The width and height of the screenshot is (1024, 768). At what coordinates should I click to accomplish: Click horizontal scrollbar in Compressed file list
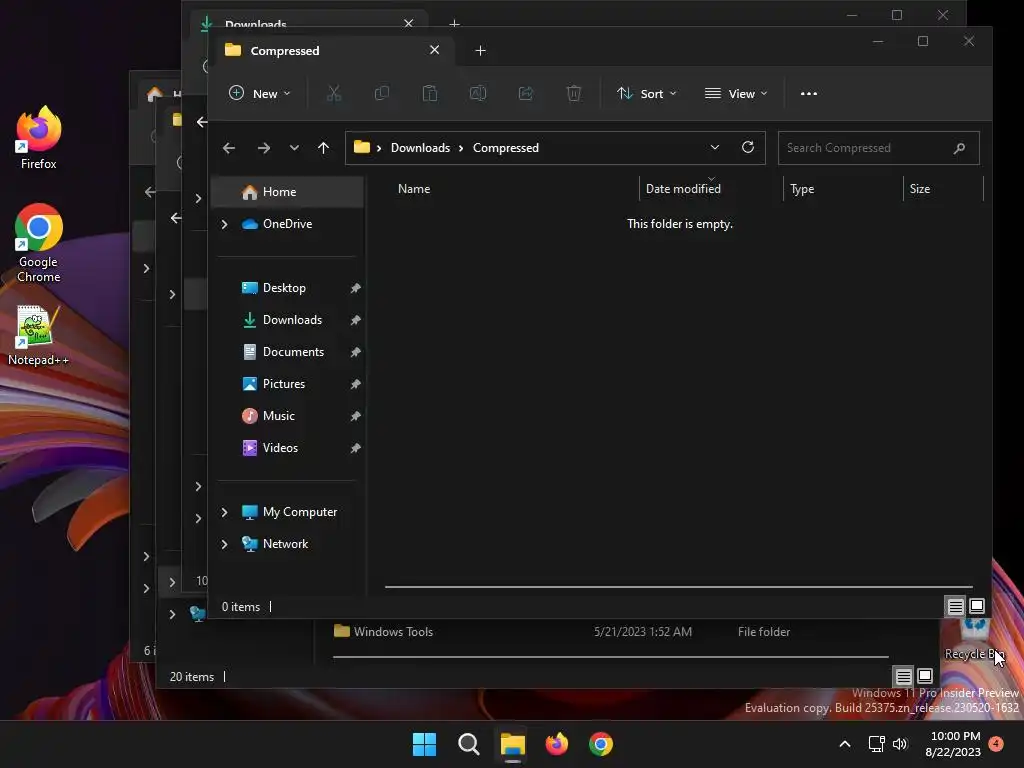[679, 586]
